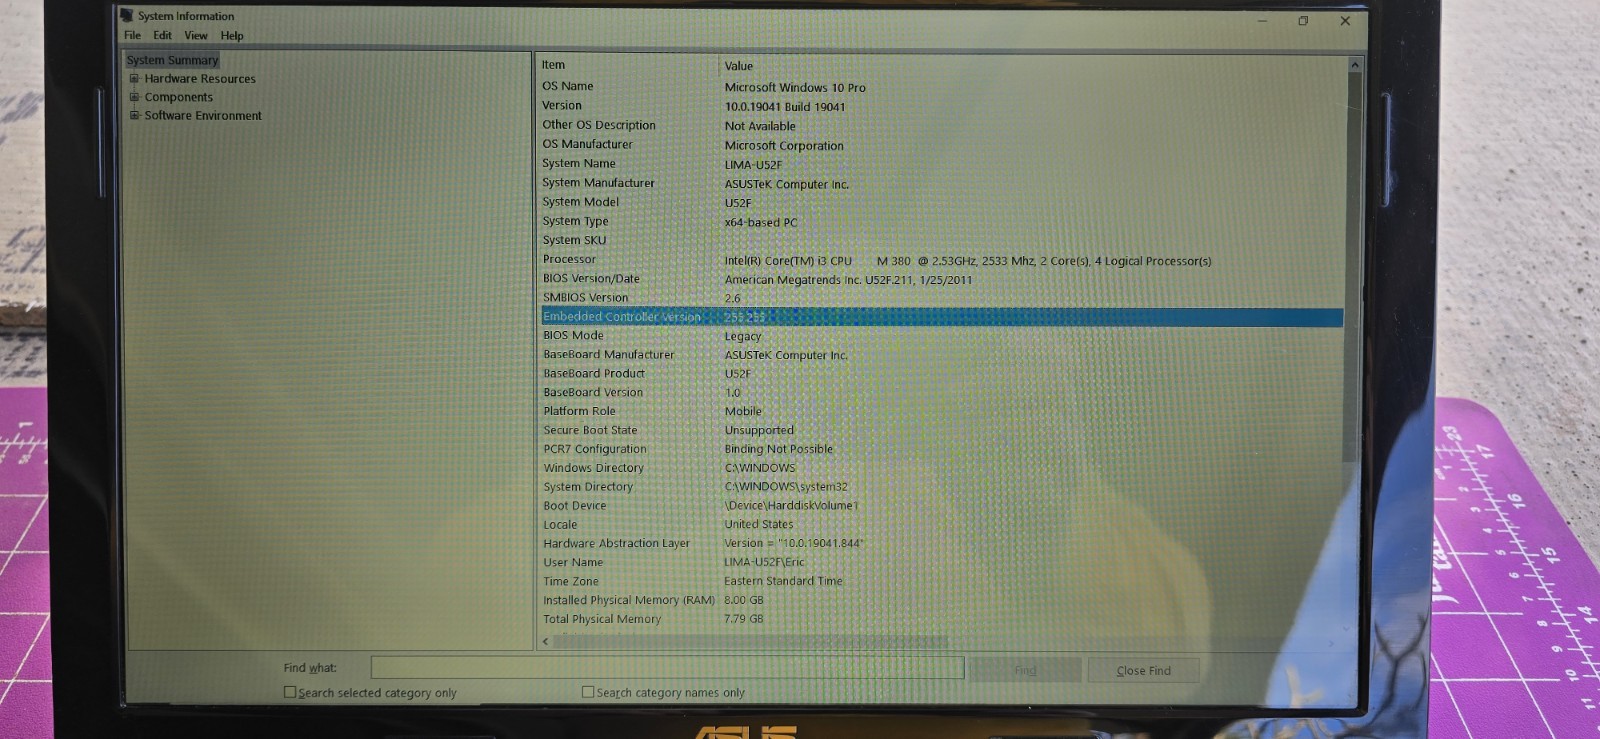Select the Secure Boot State row
Screen dimensions: 1600x739
point(940,430)
